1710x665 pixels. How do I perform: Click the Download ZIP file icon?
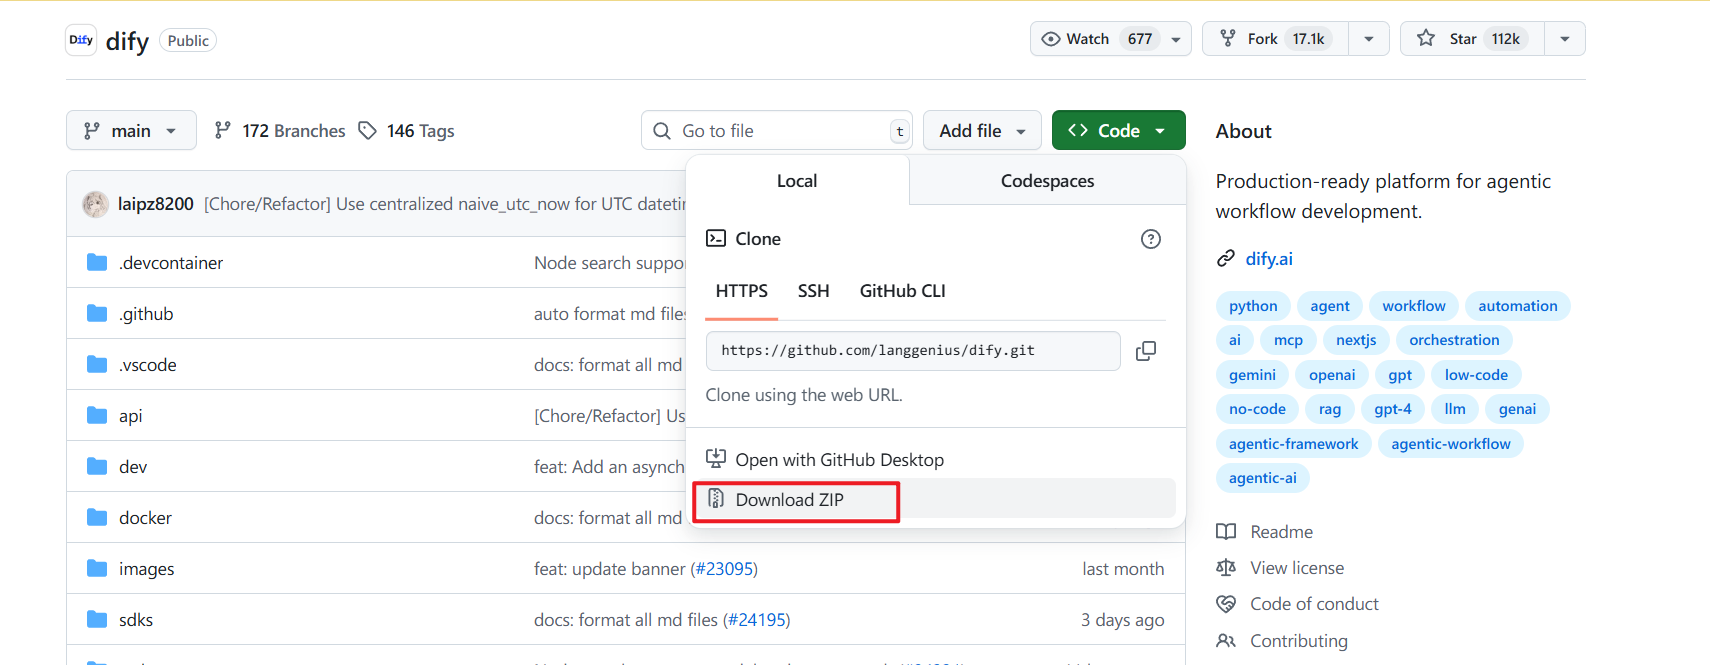point(716,499)
